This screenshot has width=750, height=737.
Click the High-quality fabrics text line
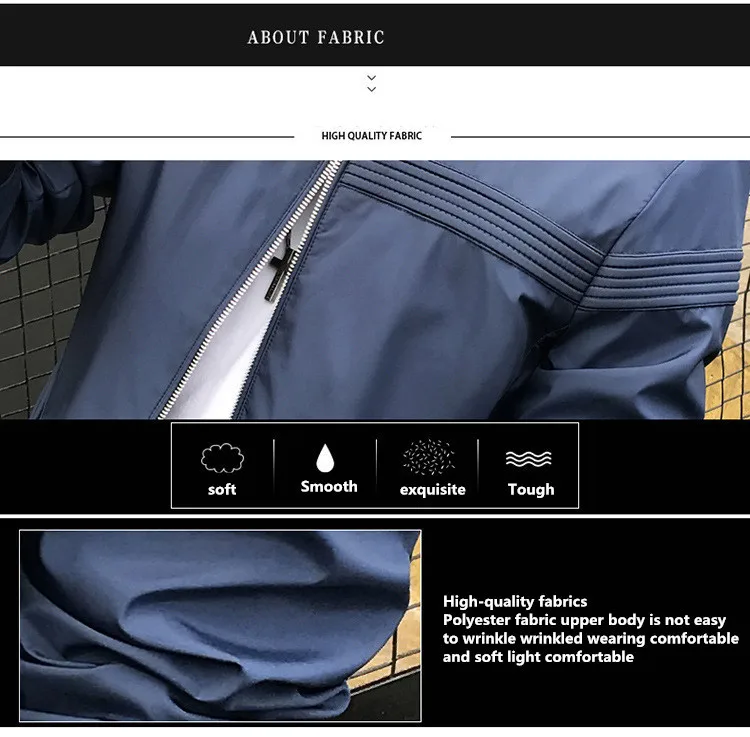(x=515, y=601)
